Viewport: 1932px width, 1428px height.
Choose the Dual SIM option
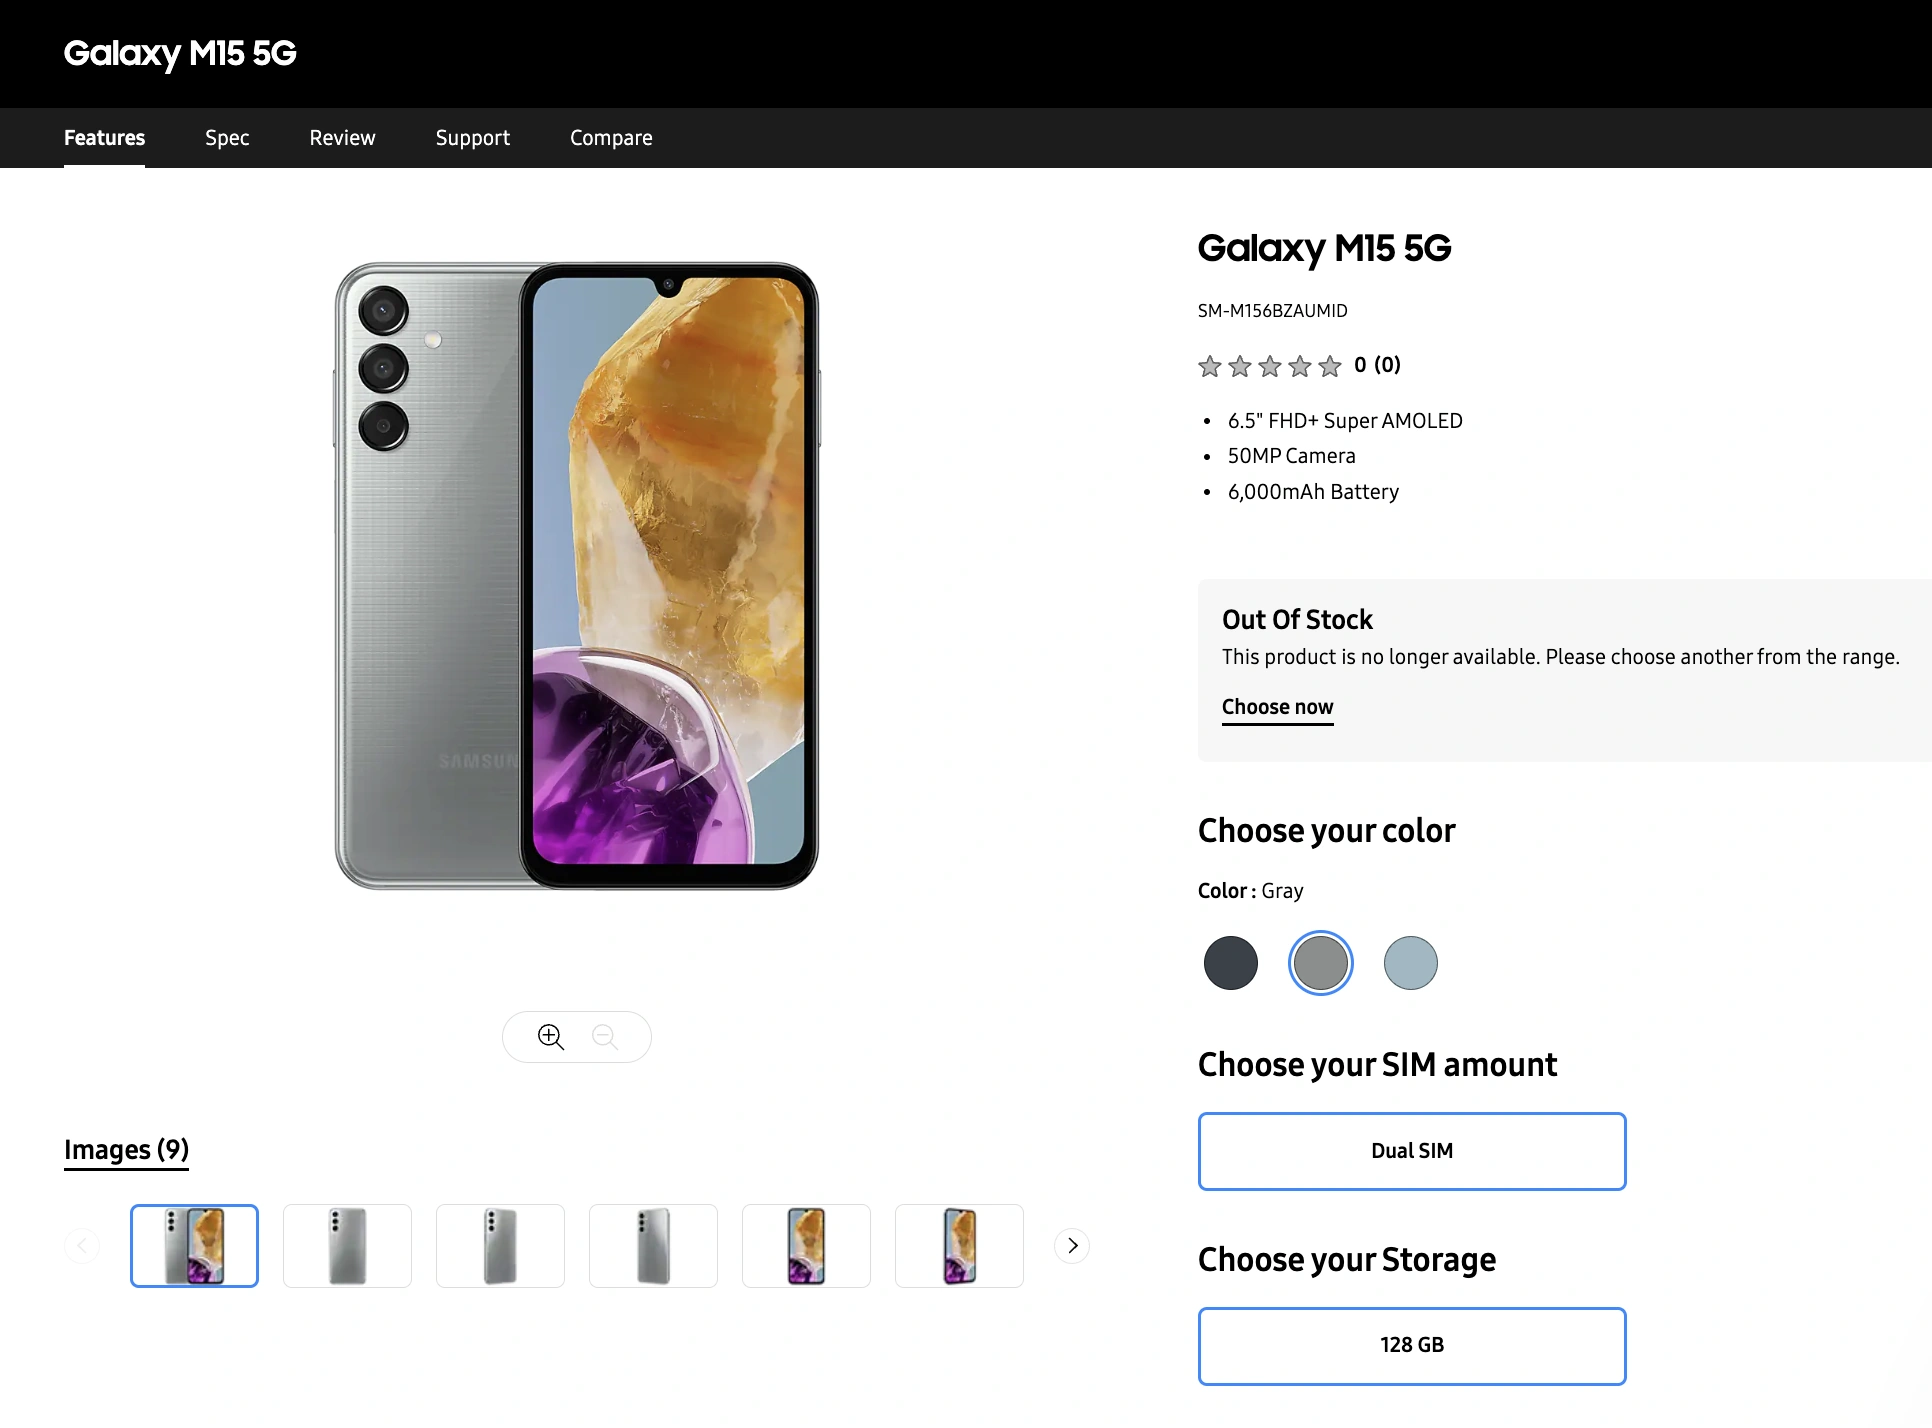(x=1412, y=1151)
